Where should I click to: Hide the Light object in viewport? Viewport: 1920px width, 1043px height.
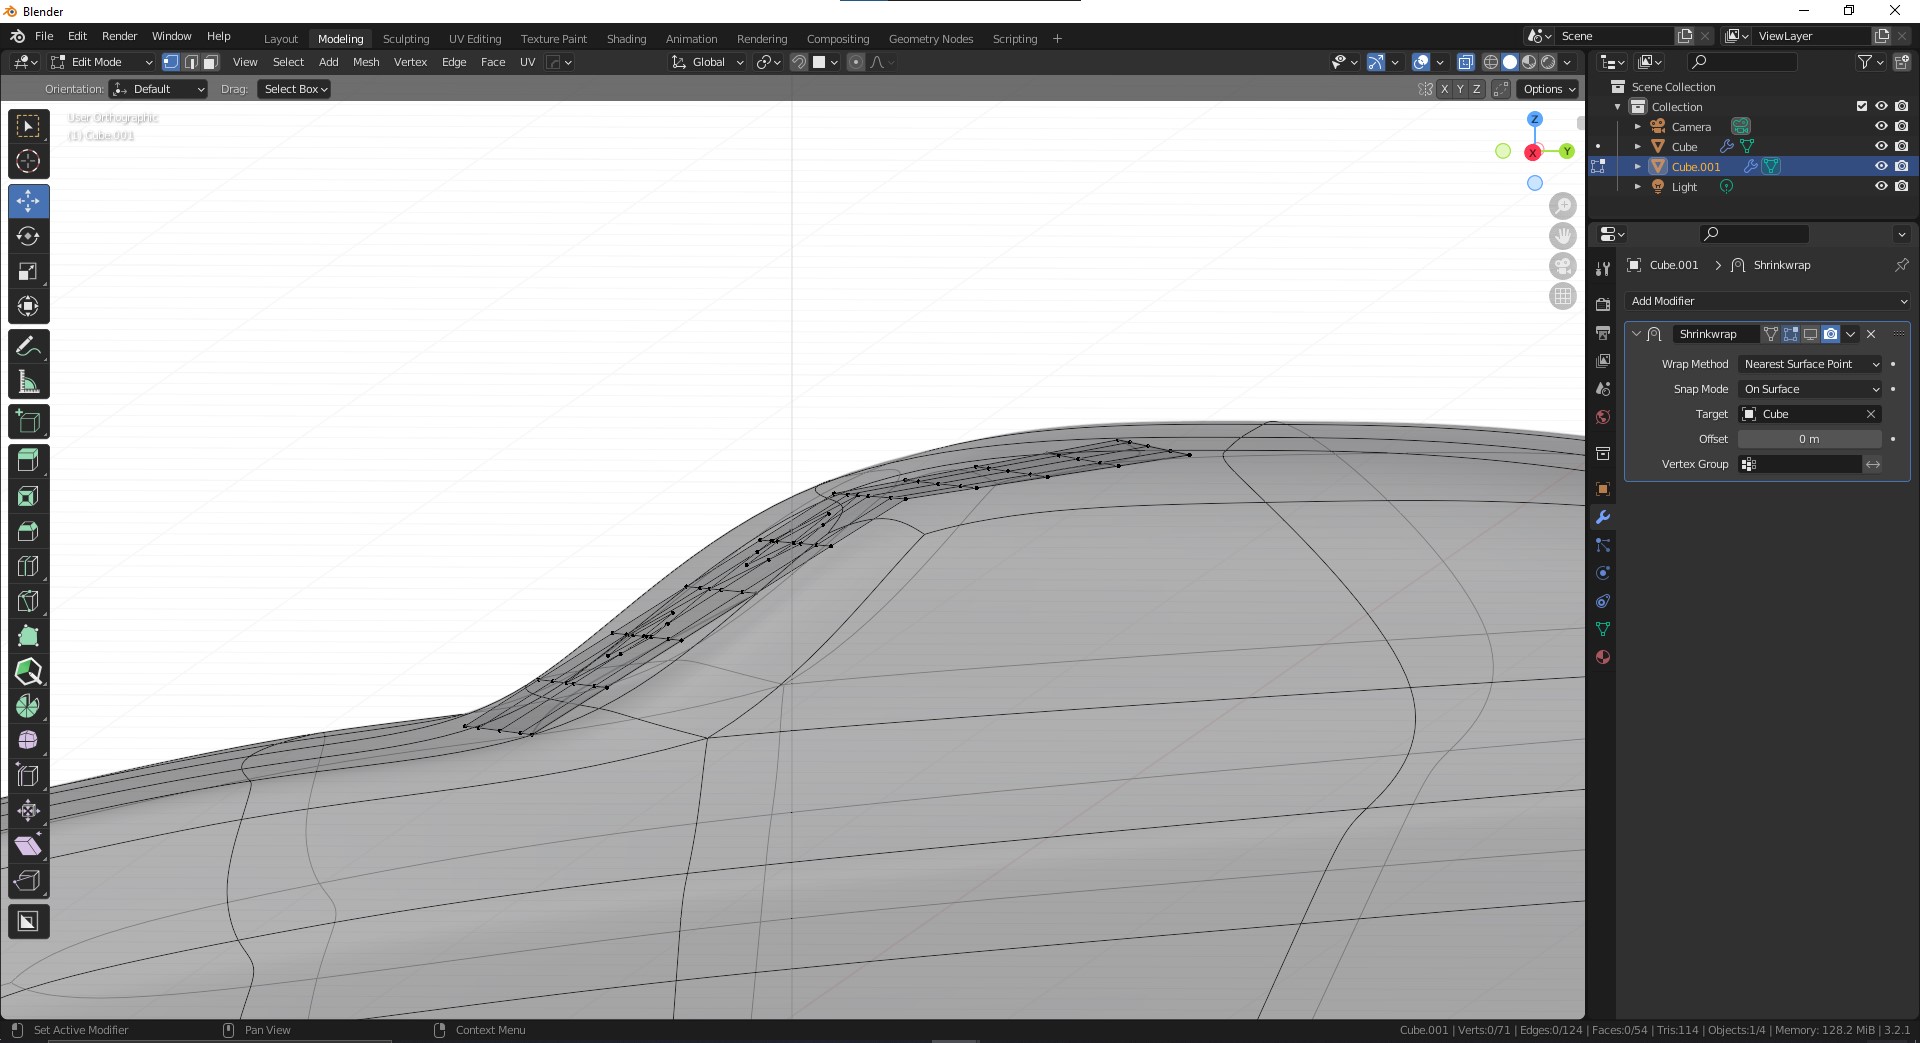pos(1880,187)
